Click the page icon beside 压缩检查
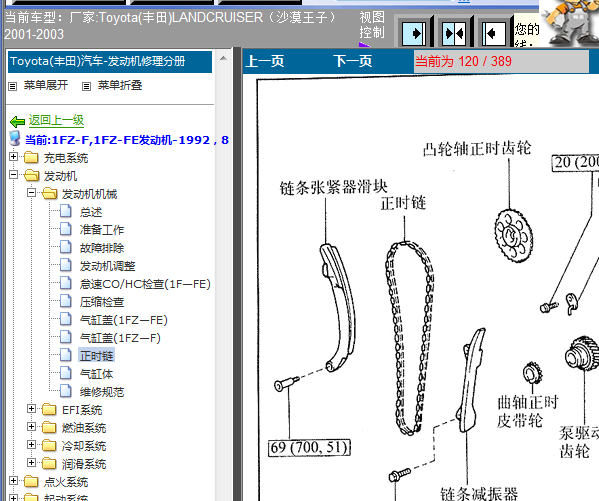599x501 pixels. pos(66,302)
